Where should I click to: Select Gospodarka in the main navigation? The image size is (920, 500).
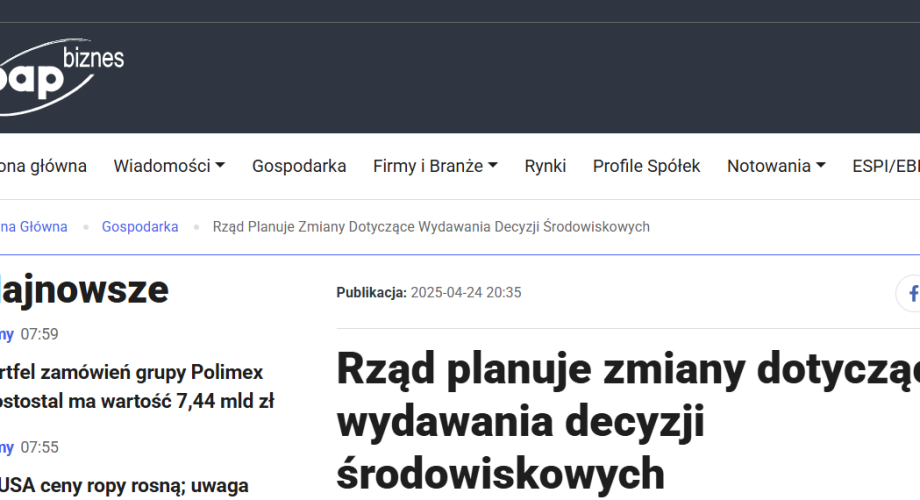[299, 166]
